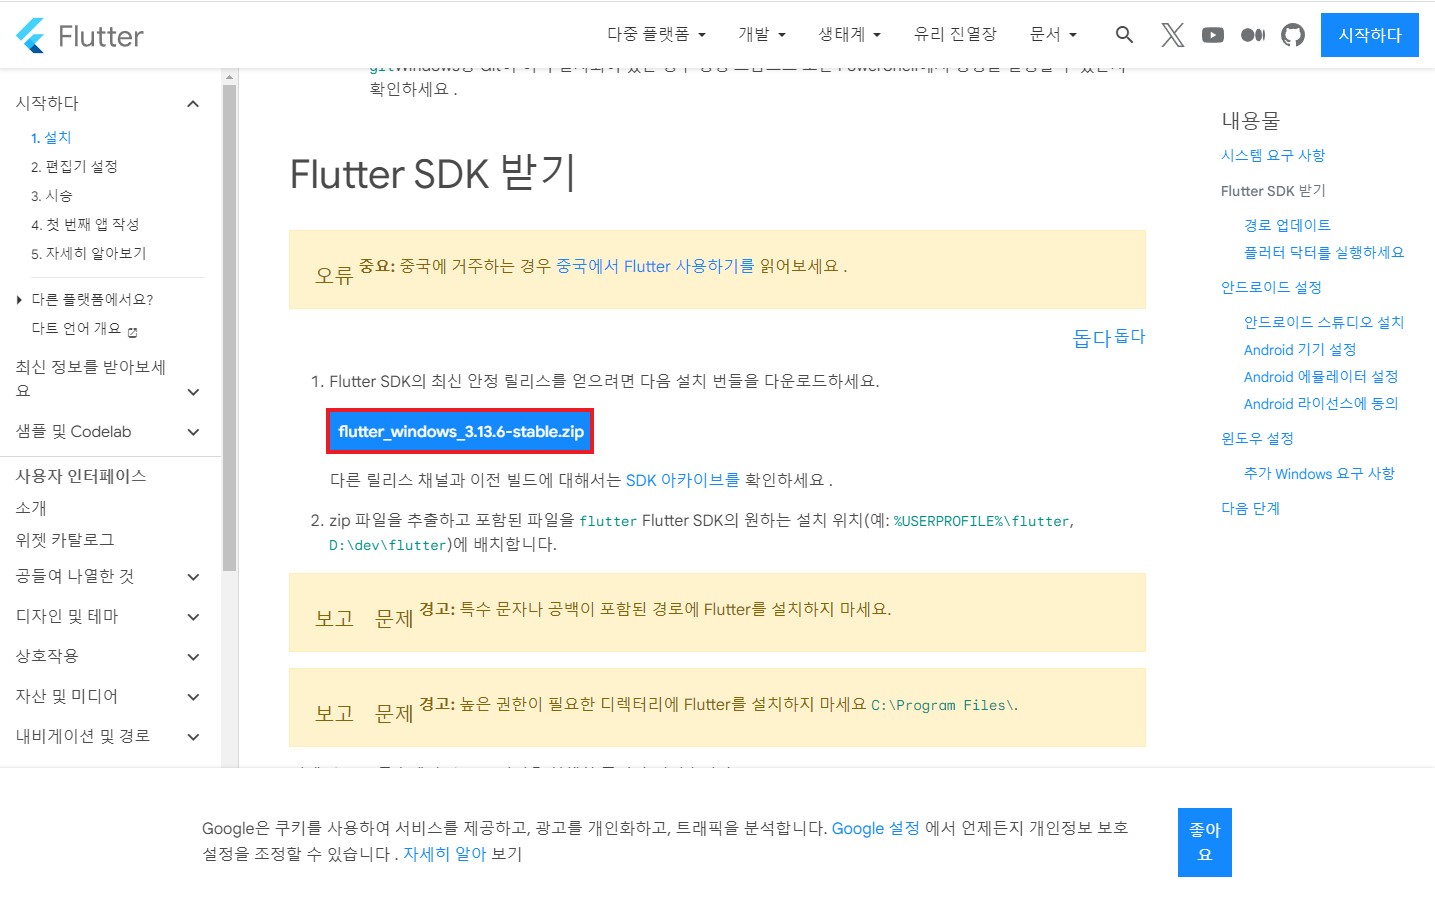Jump to Android 라이선스에 동의
Screen dimensions: 1435x917
tap(1321, 403)
